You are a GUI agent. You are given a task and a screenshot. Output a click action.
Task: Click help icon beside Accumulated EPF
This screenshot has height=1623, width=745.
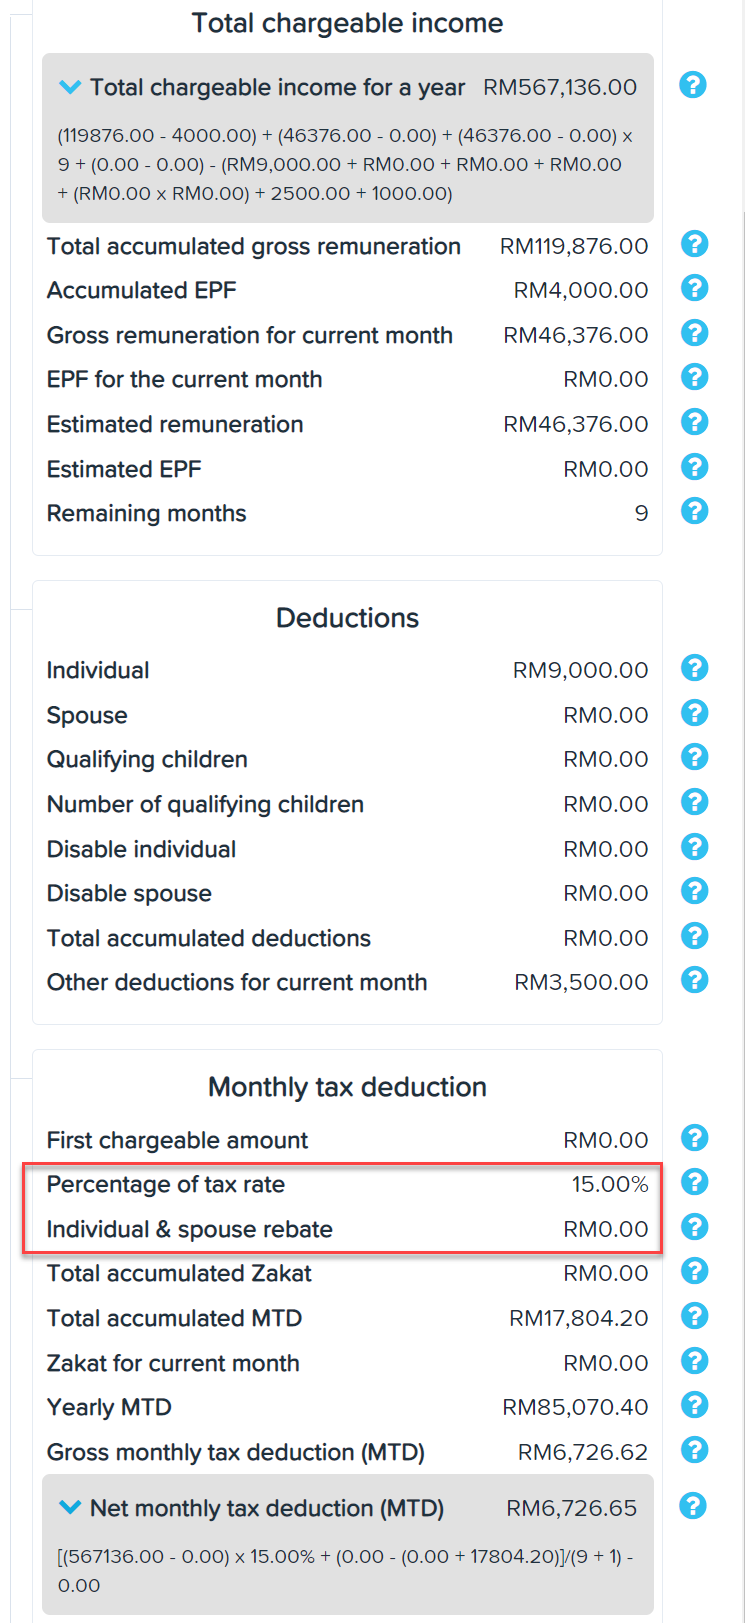(x=694, y=288)
